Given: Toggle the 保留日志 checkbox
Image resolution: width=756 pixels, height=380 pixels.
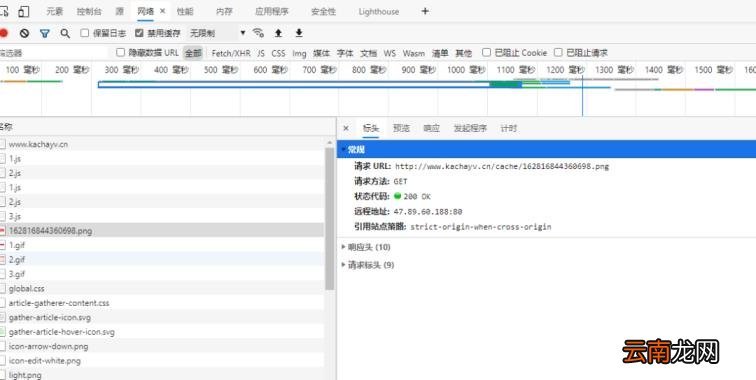Looking at the screenshot, I should (85, 33).
